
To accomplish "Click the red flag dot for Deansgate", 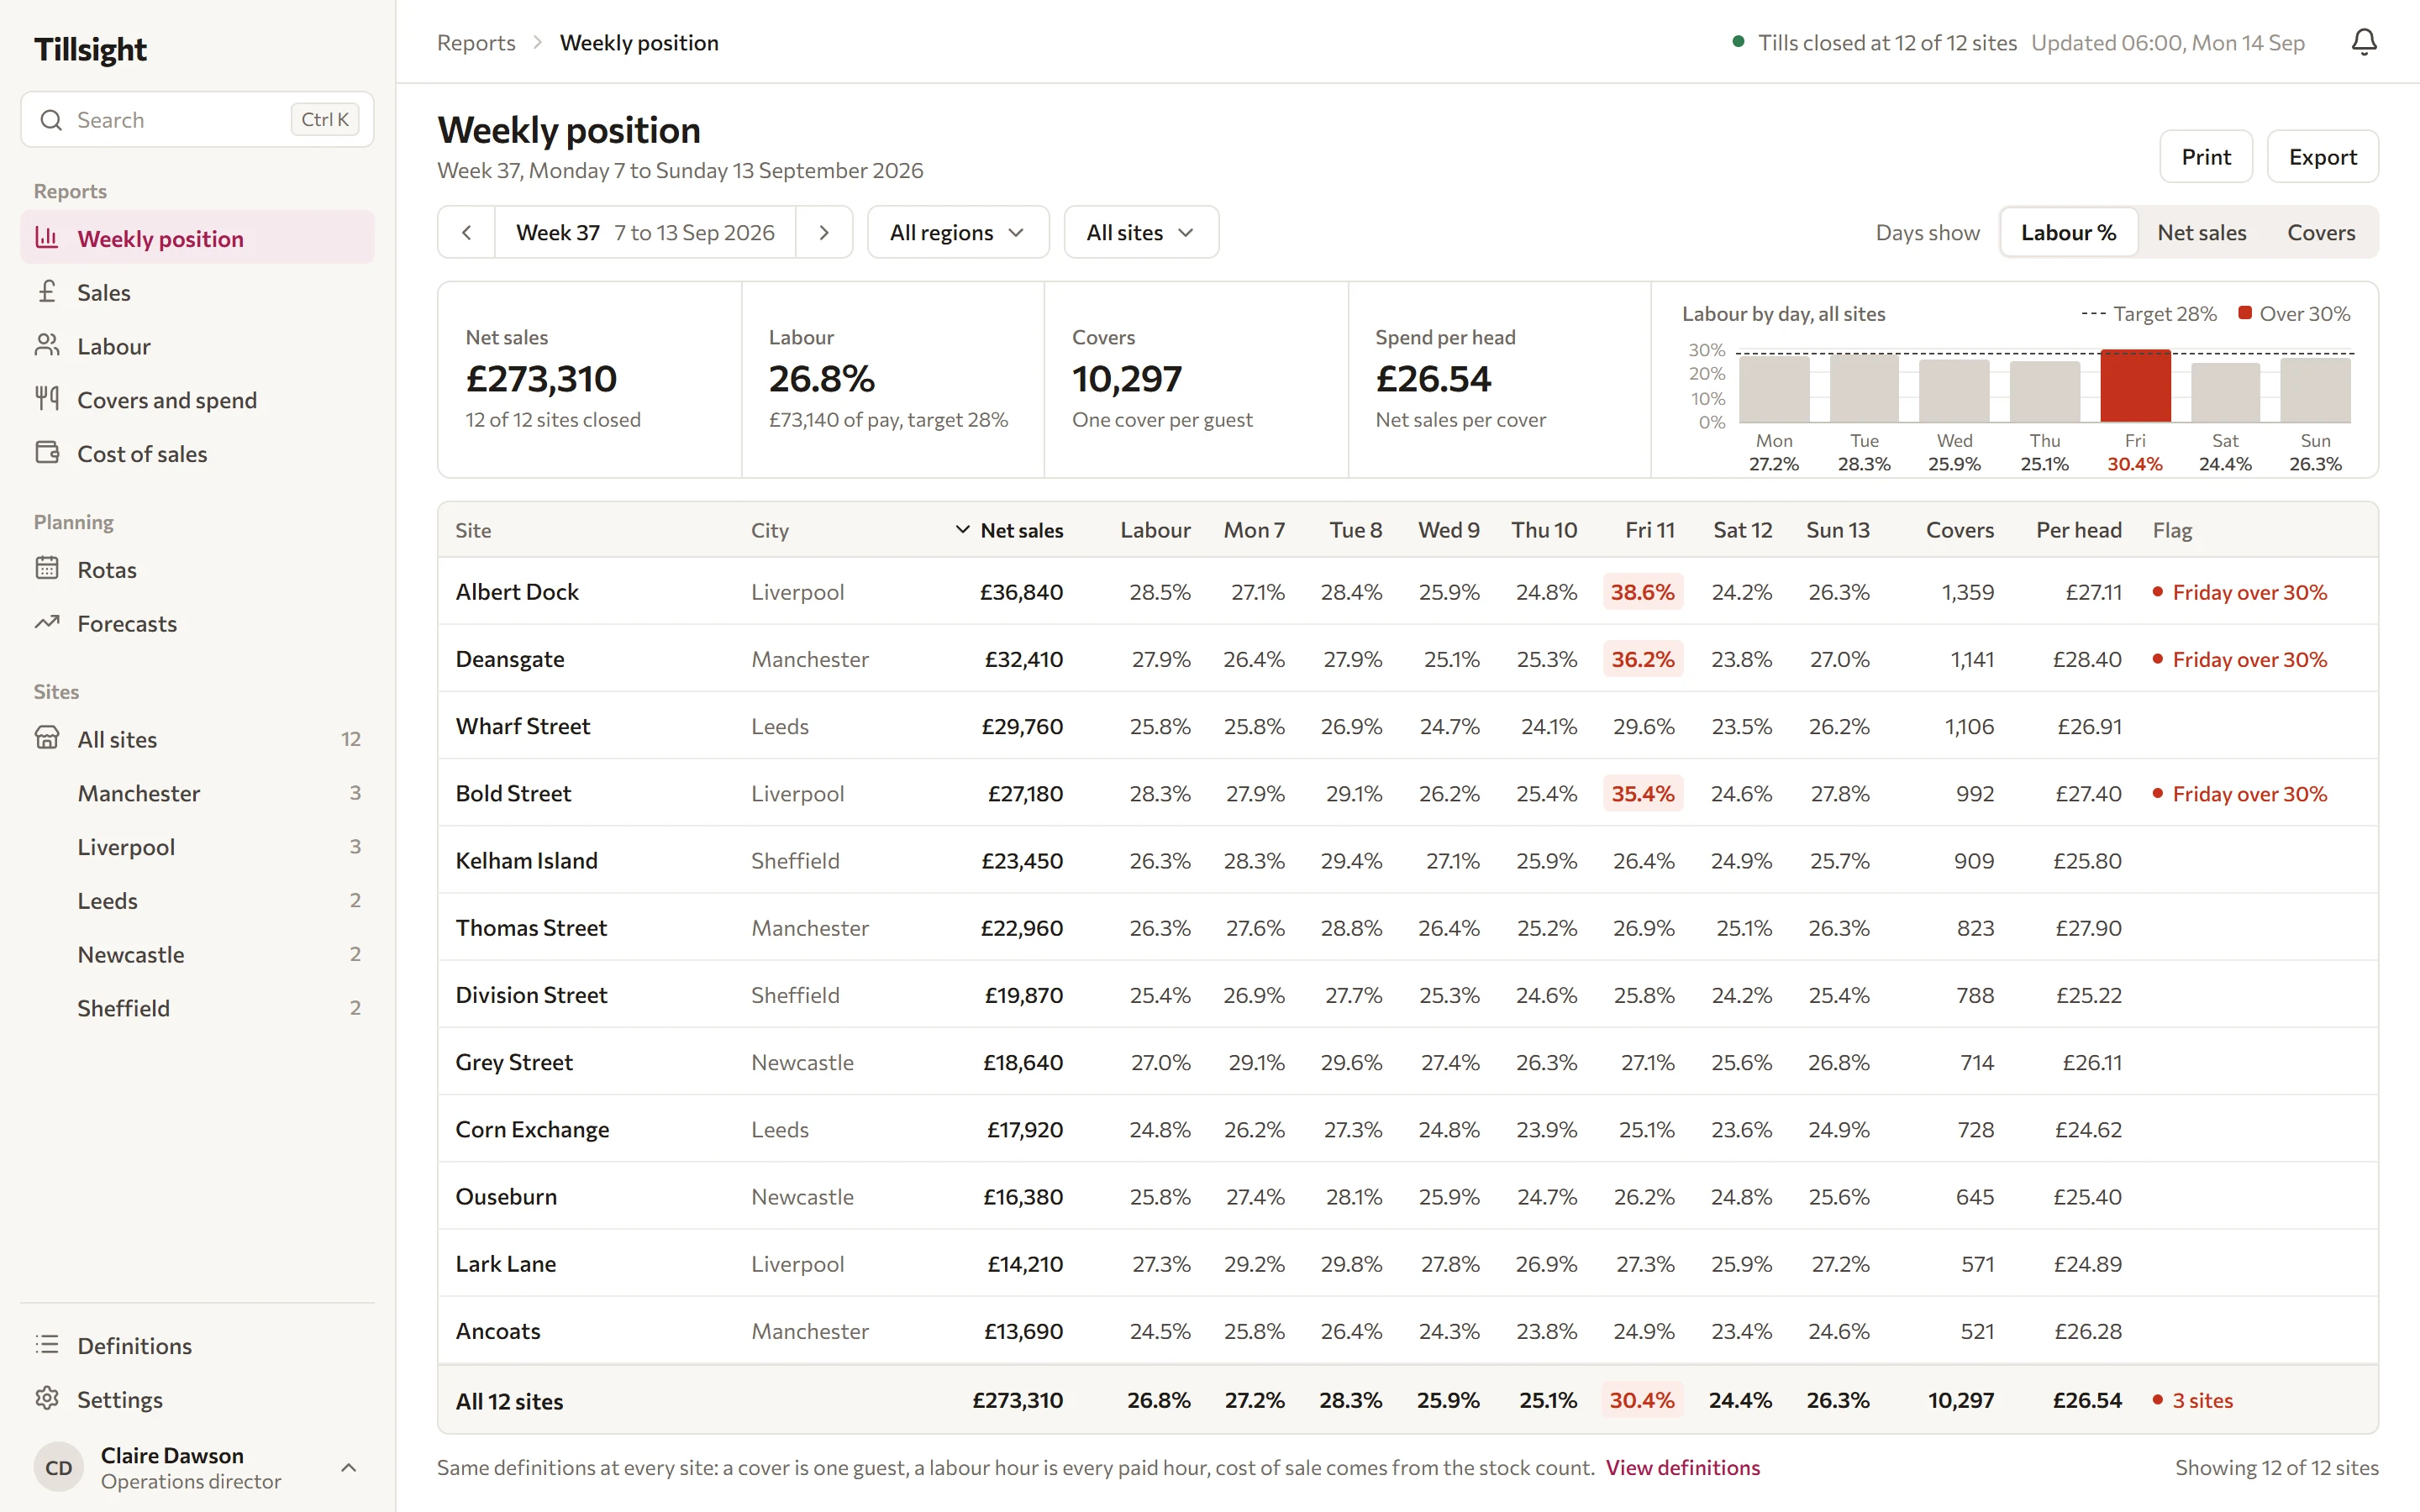I will [x=2158, y=659].
